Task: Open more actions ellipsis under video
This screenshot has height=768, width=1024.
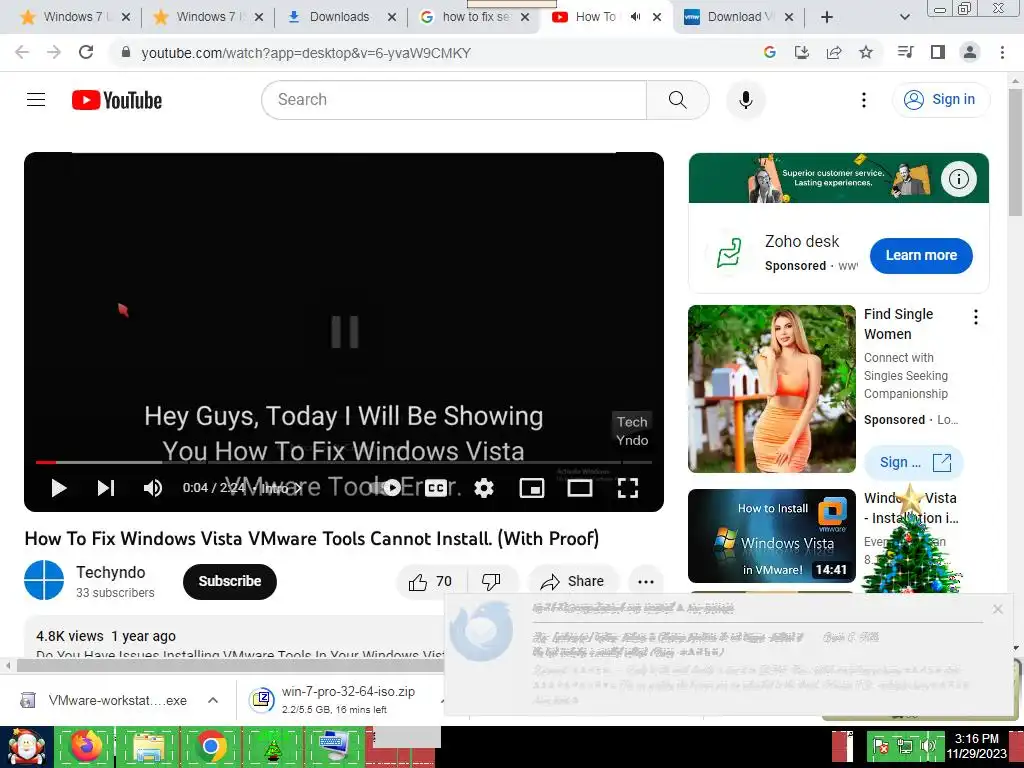Action: point(646,581)
